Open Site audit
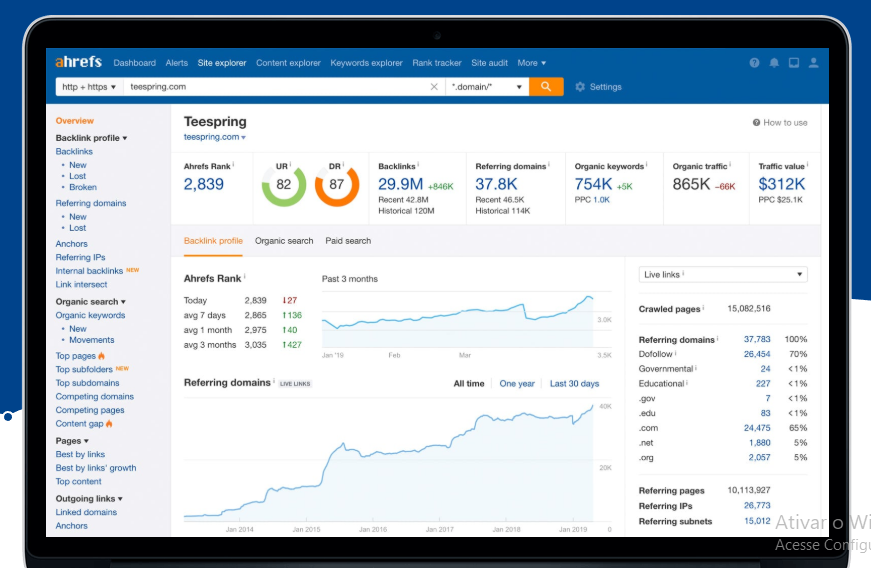 point(489,63)
